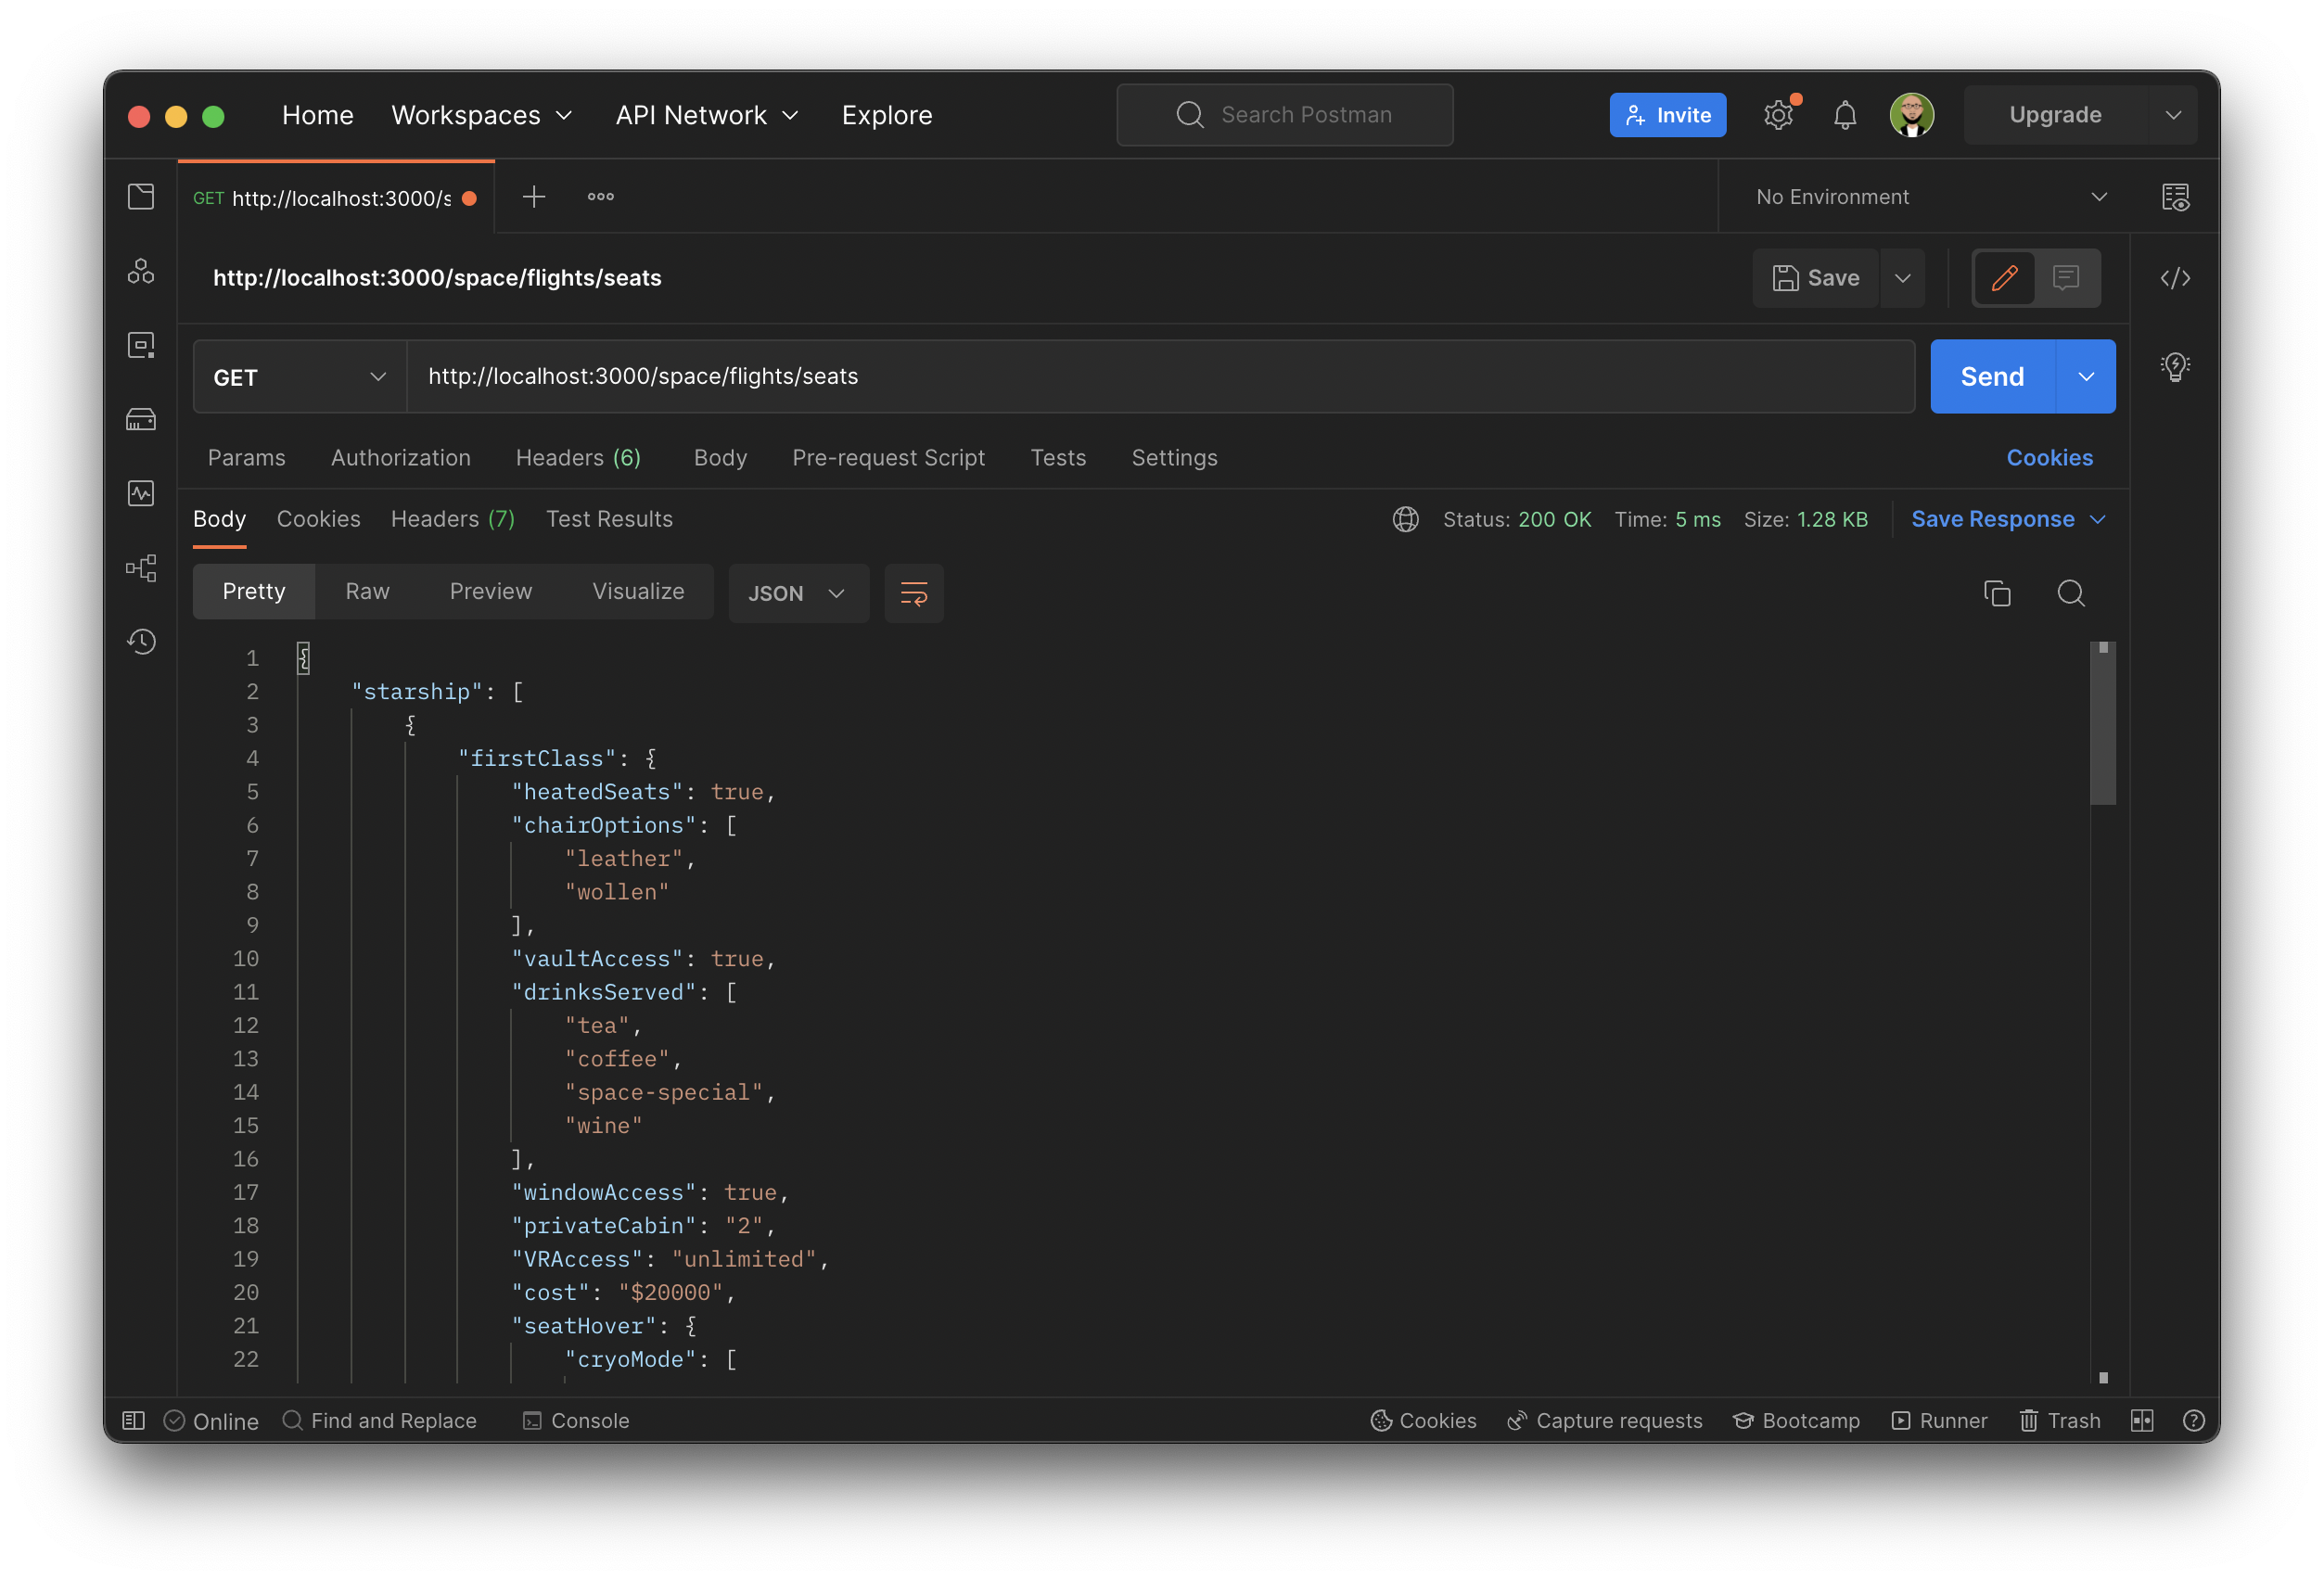
Task: Expand the Save button options arrow
Action: [x=1903, y=278]
